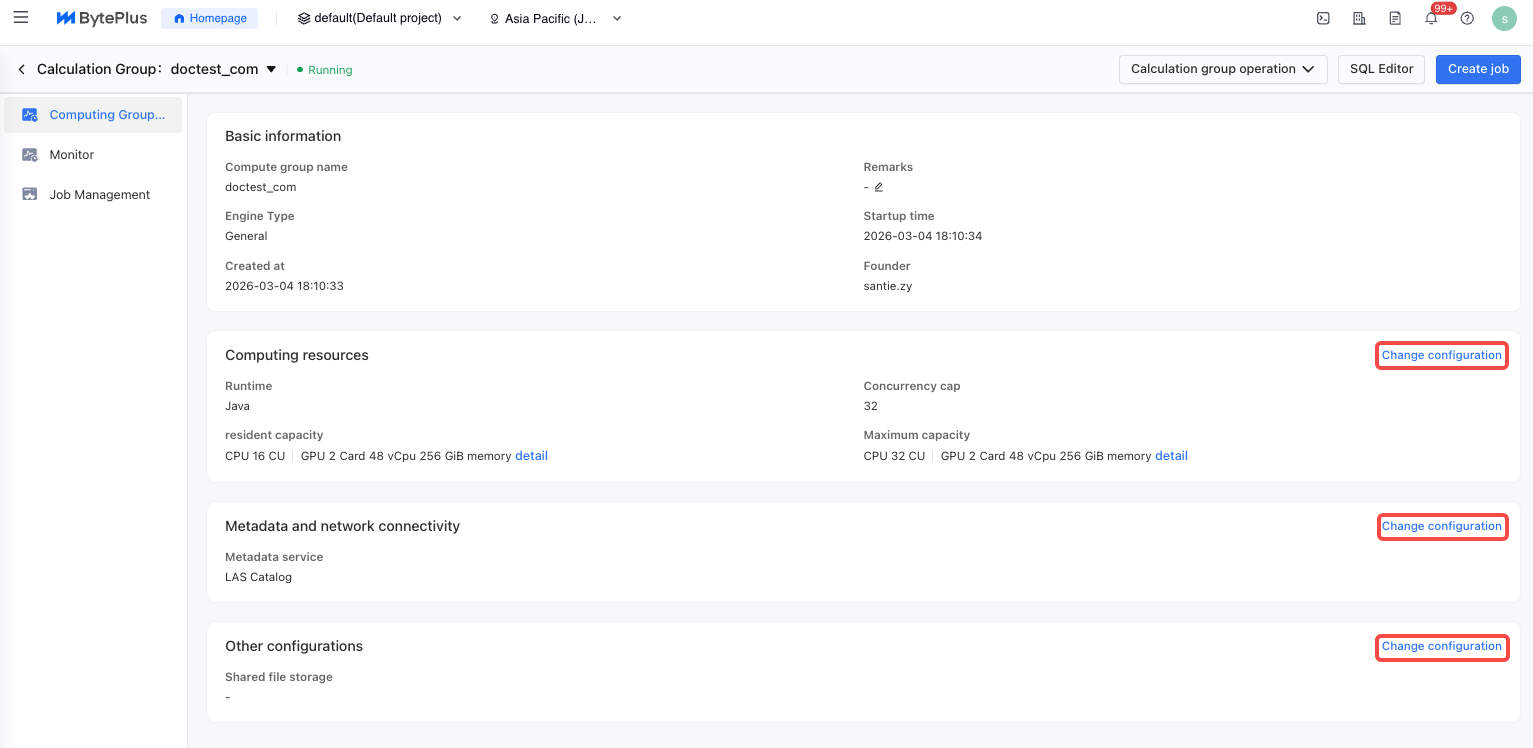Click the help question mark icon
The width and height of the screenshot is (1533, 748).
click(x=1467, y=18)
